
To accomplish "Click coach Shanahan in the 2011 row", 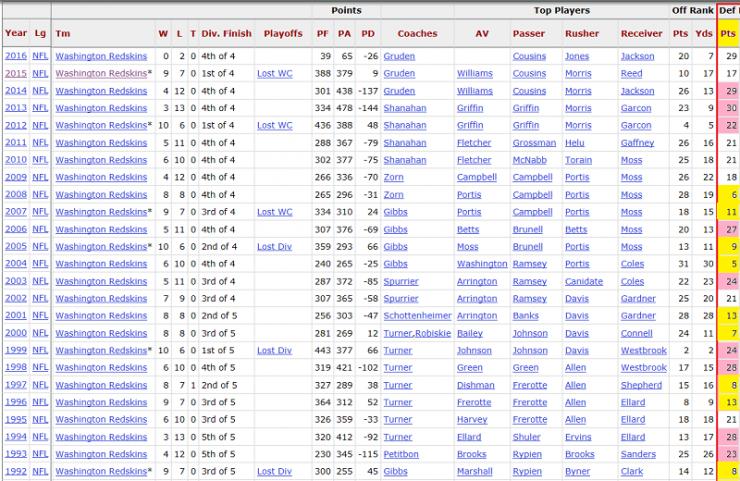I will 405,143.
